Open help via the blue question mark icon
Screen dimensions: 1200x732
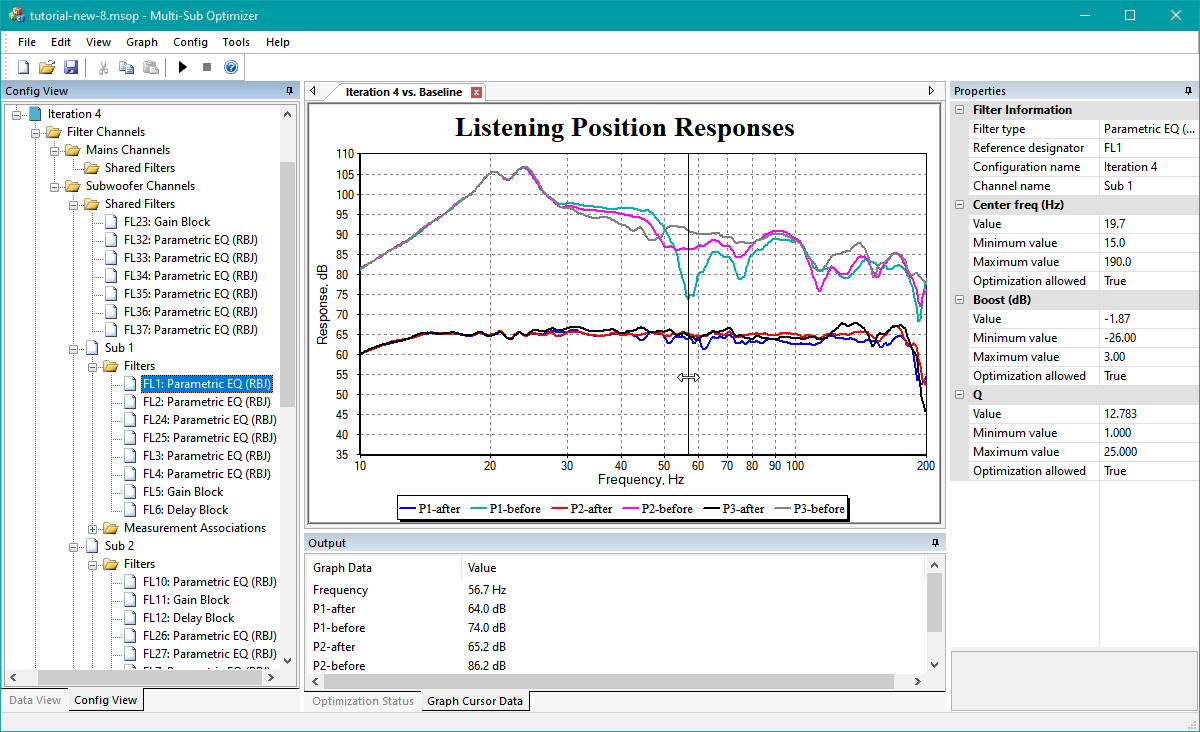(231, 67)
